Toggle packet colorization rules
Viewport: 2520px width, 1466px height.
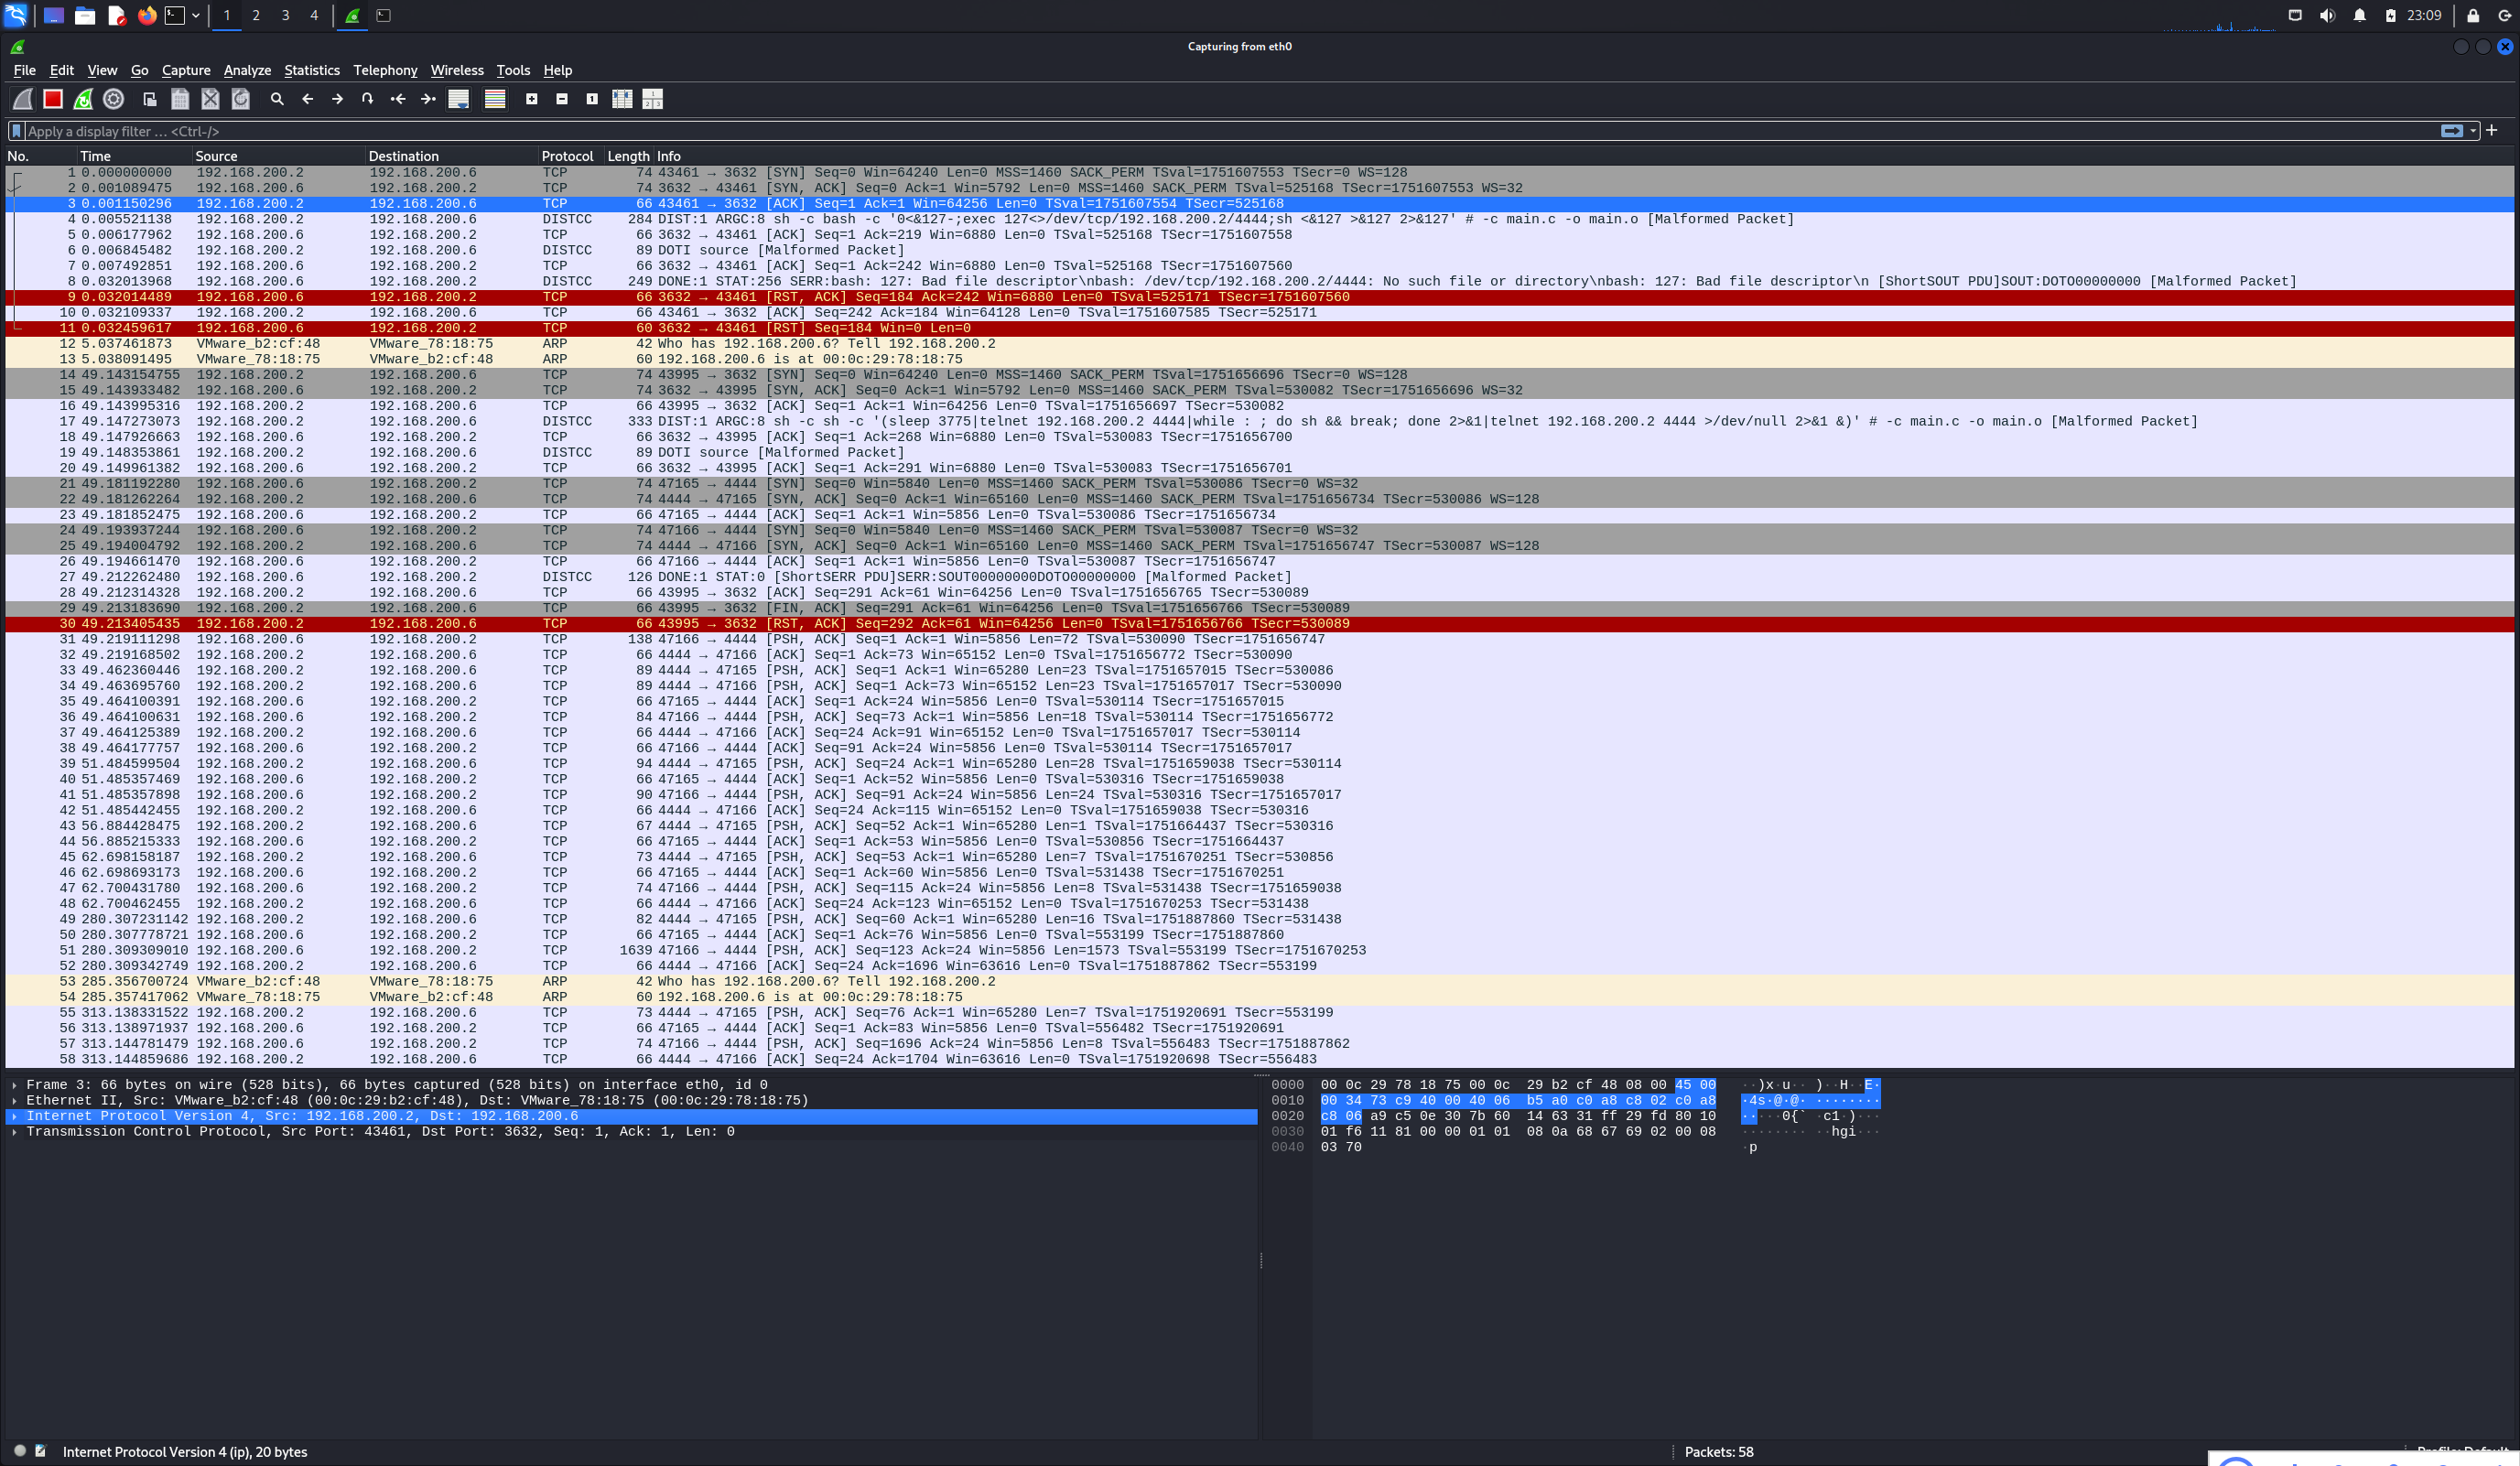(495, 99)
